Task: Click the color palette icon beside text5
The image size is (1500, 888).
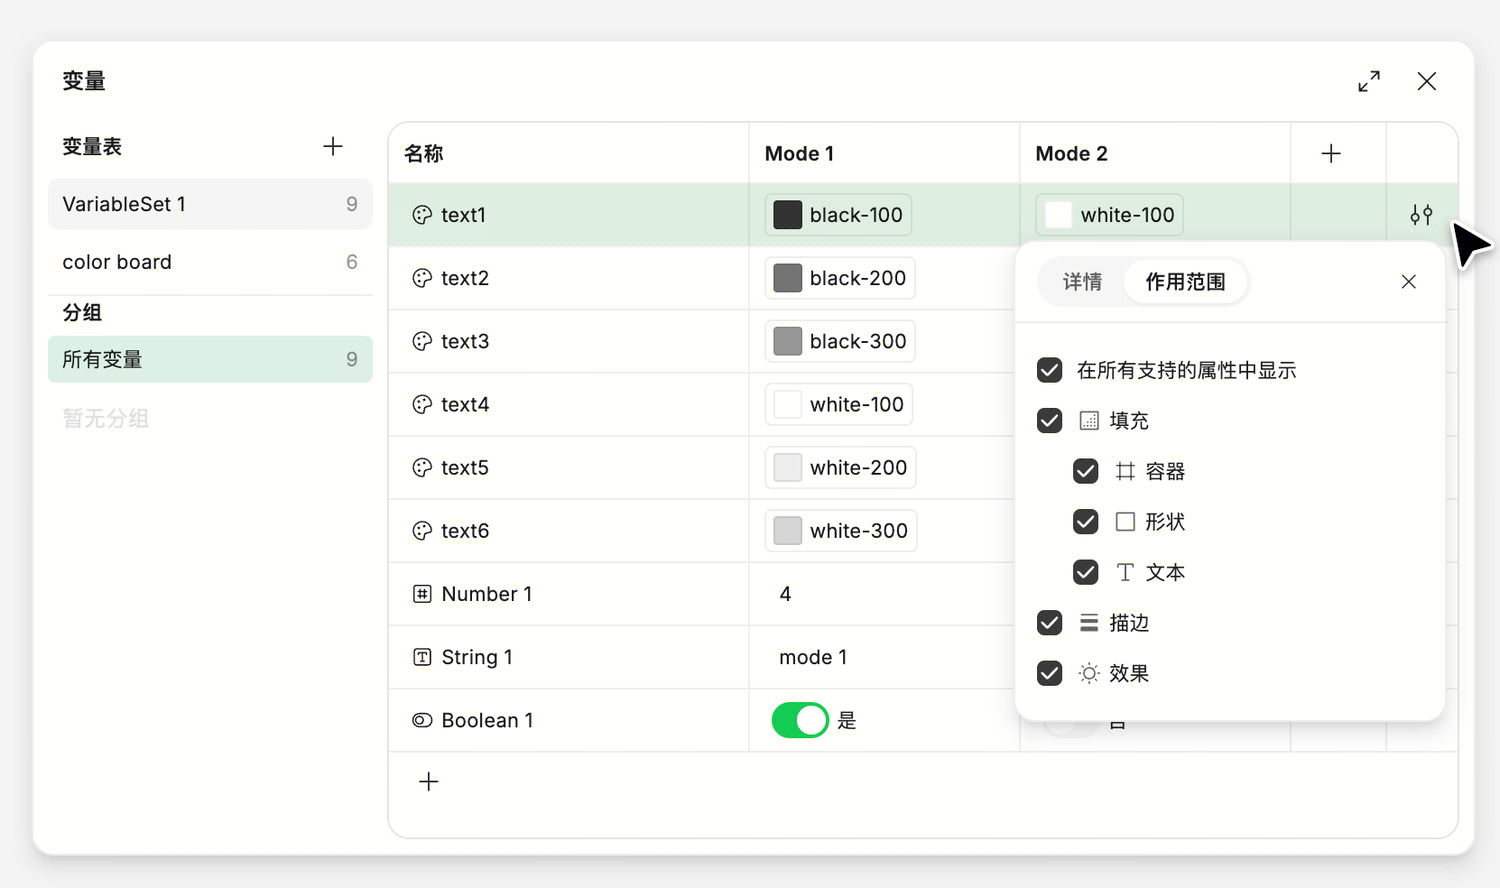Action: (x=422, y=468)
